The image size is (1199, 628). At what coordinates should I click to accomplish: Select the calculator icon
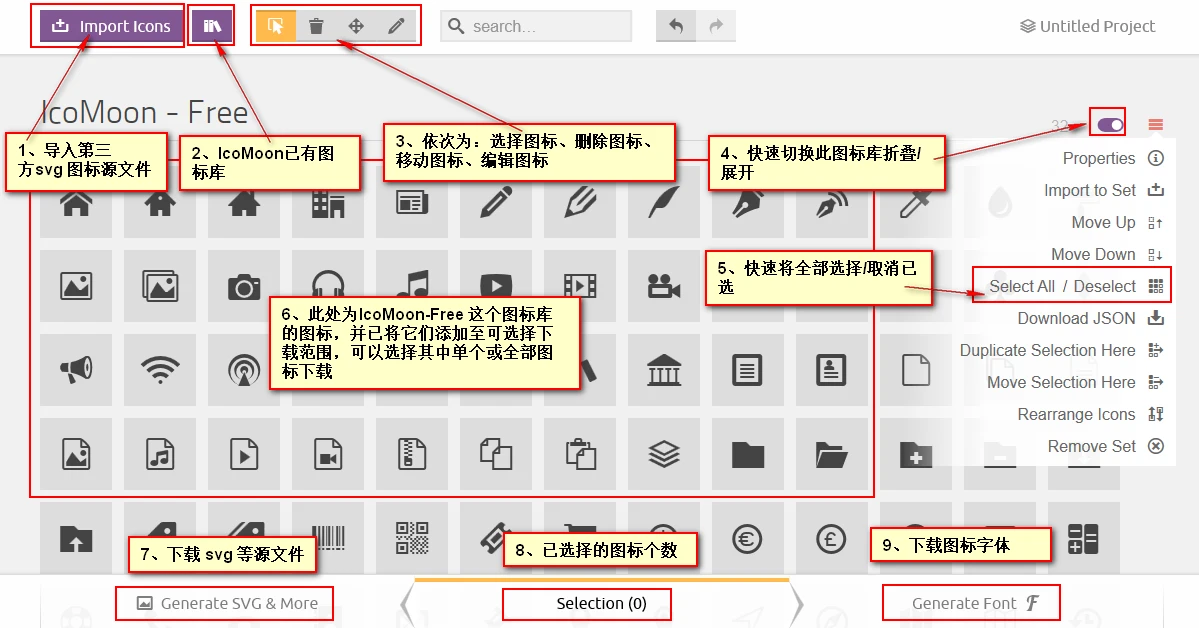[x=1084, y=539]
